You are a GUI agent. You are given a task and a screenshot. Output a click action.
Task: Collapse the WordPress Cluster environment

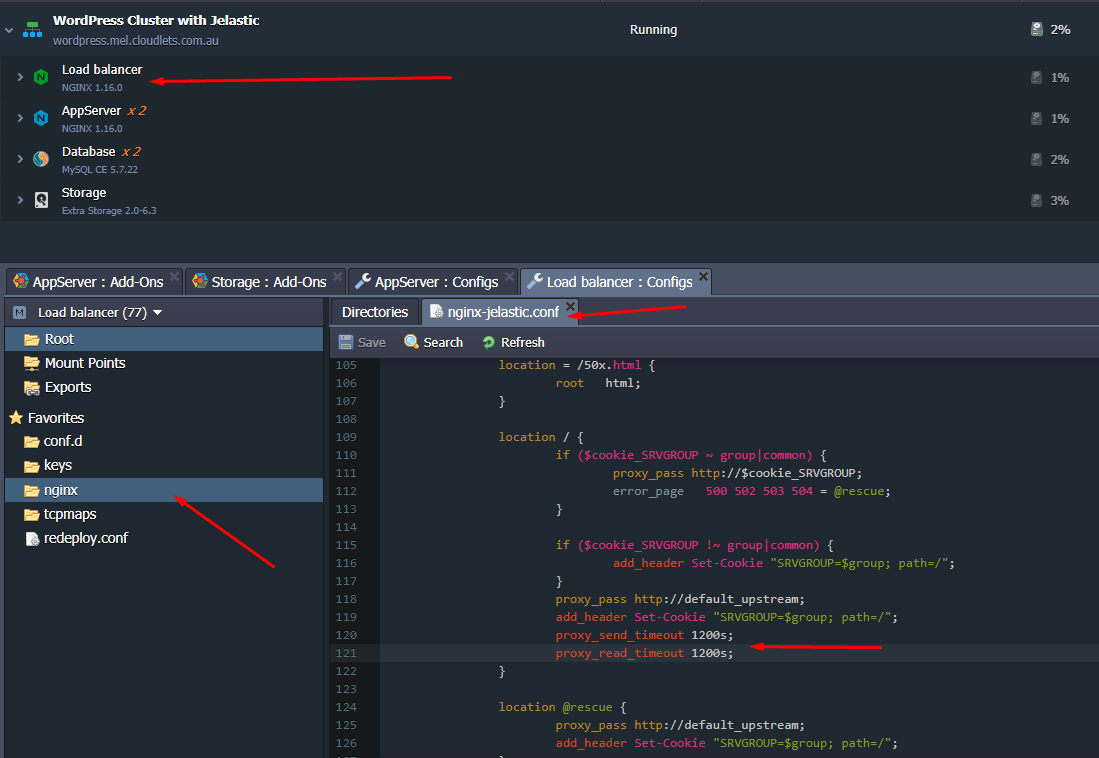tap(9, 31)
